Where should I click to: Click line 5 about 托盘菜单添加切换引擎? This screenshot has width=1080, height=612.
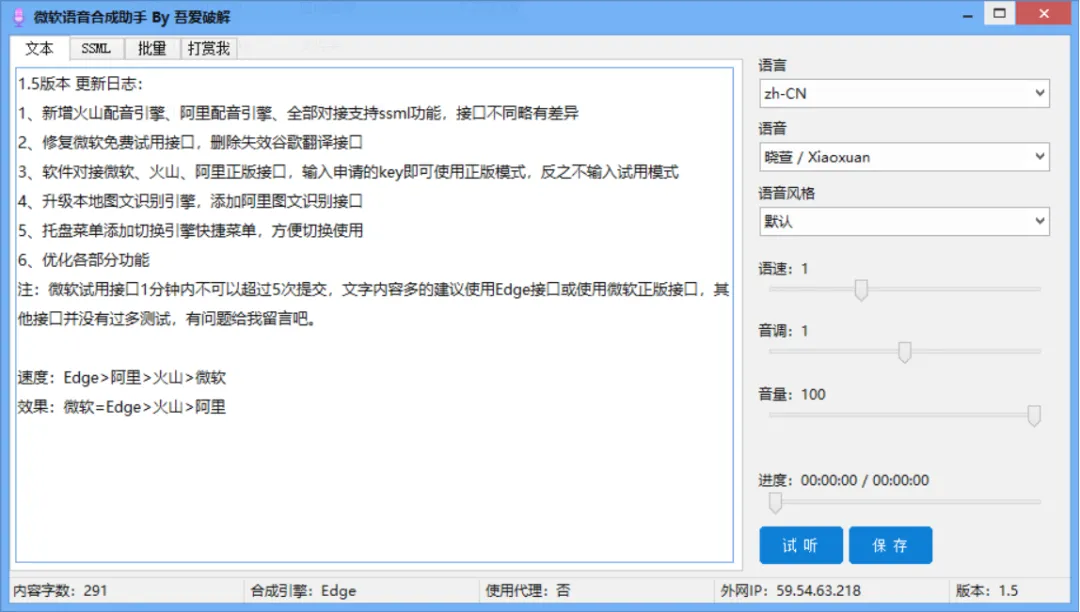coord(191,231)
